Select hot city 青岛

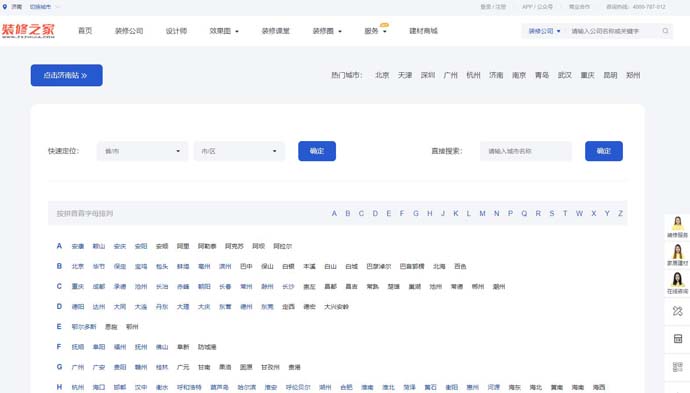pos(542,75)
